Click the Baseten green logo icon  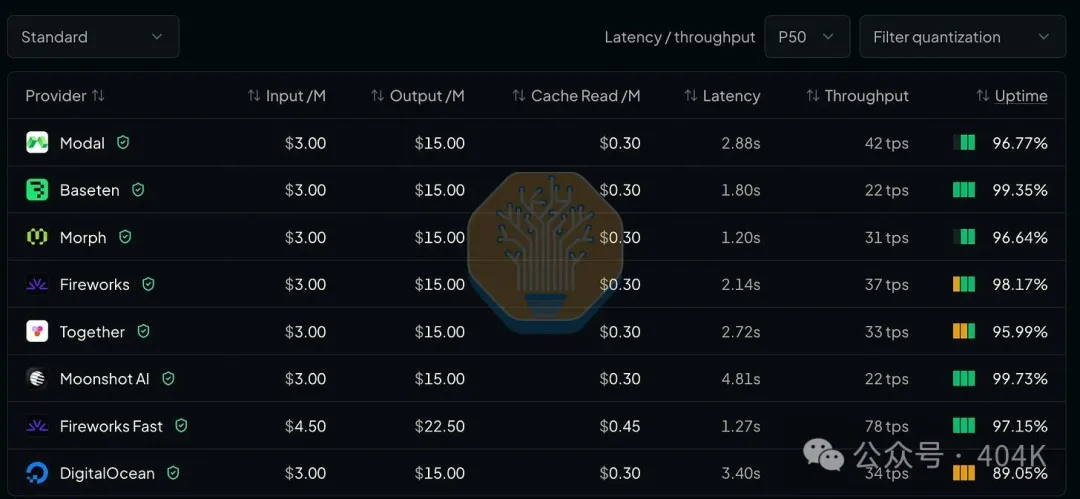(37, 190)
